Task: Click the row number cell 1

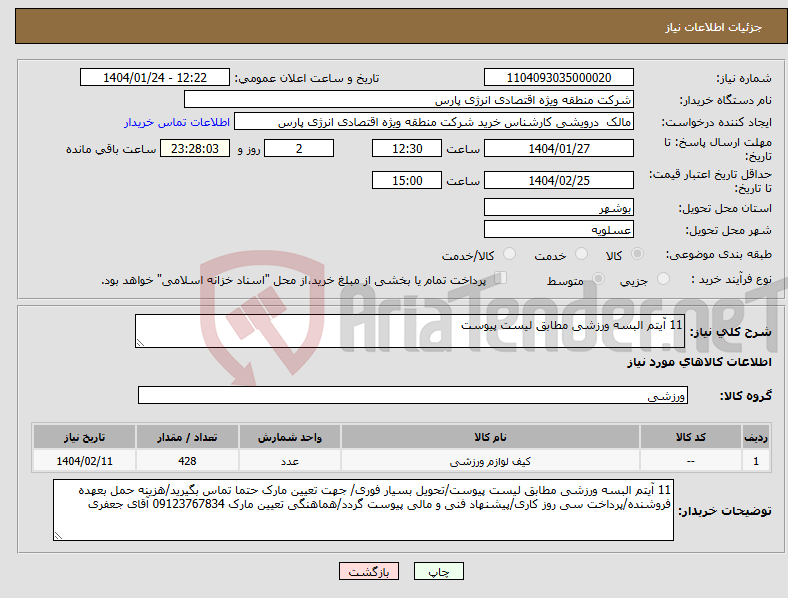Action: (755, 460)
